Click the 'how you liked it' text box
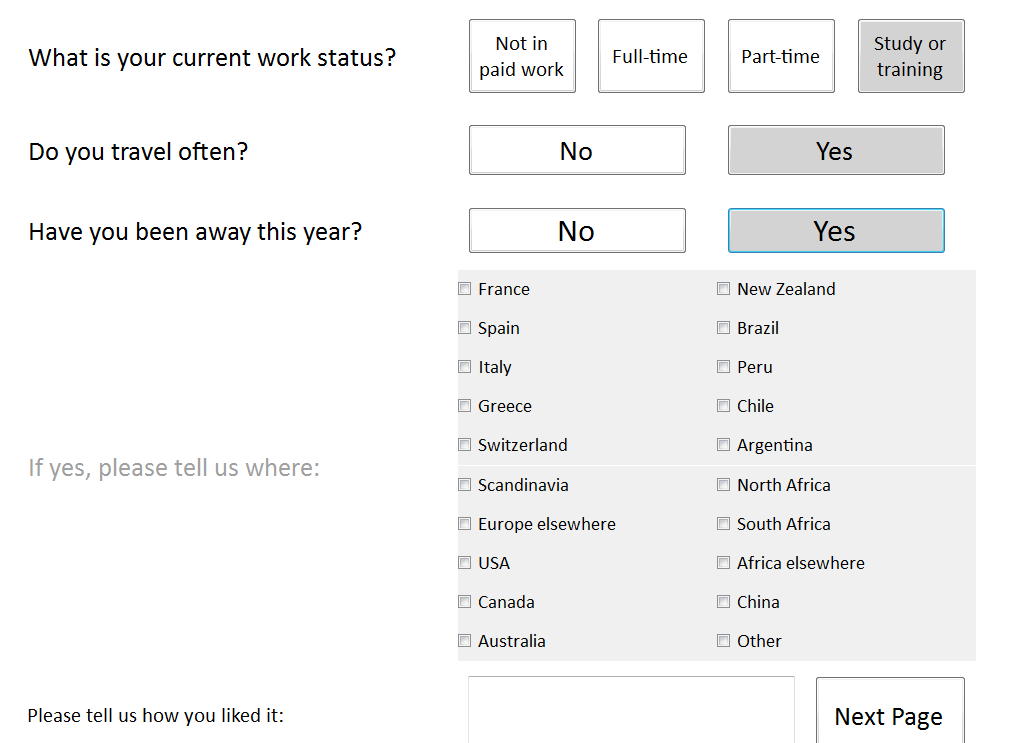 [631, 711]
